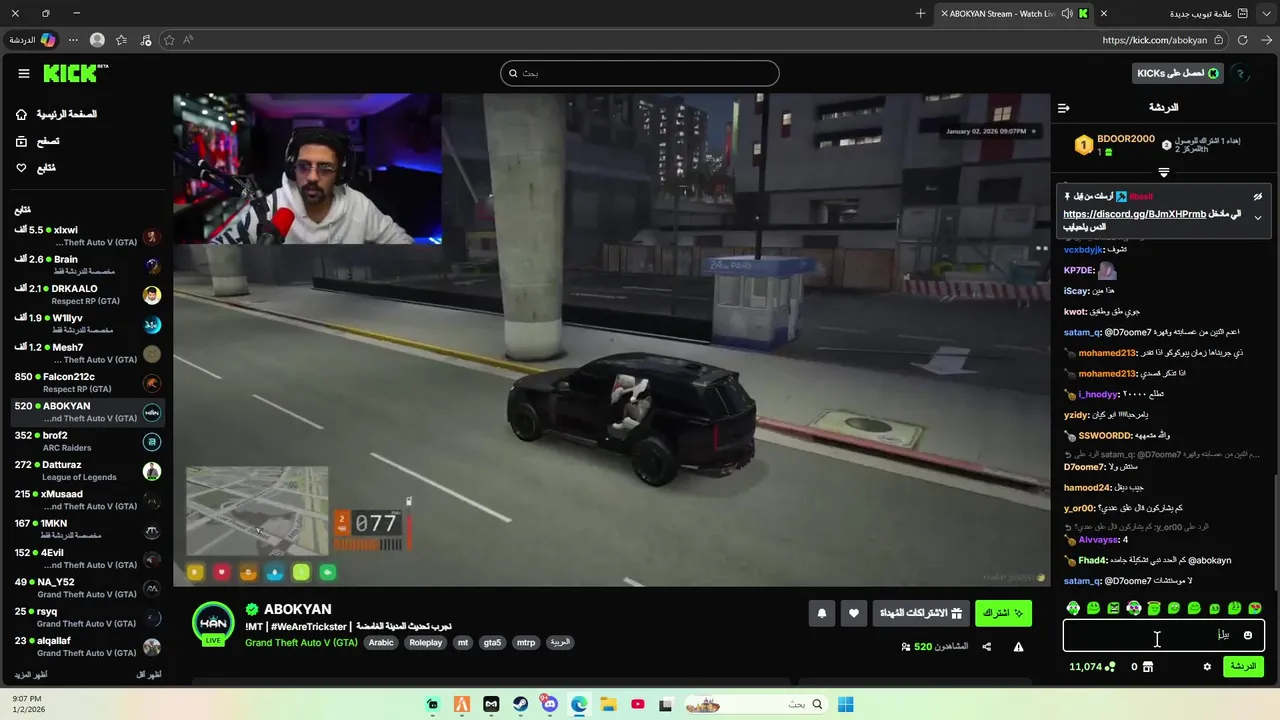Open 4Evil channel in sidebar

point(88,559)
